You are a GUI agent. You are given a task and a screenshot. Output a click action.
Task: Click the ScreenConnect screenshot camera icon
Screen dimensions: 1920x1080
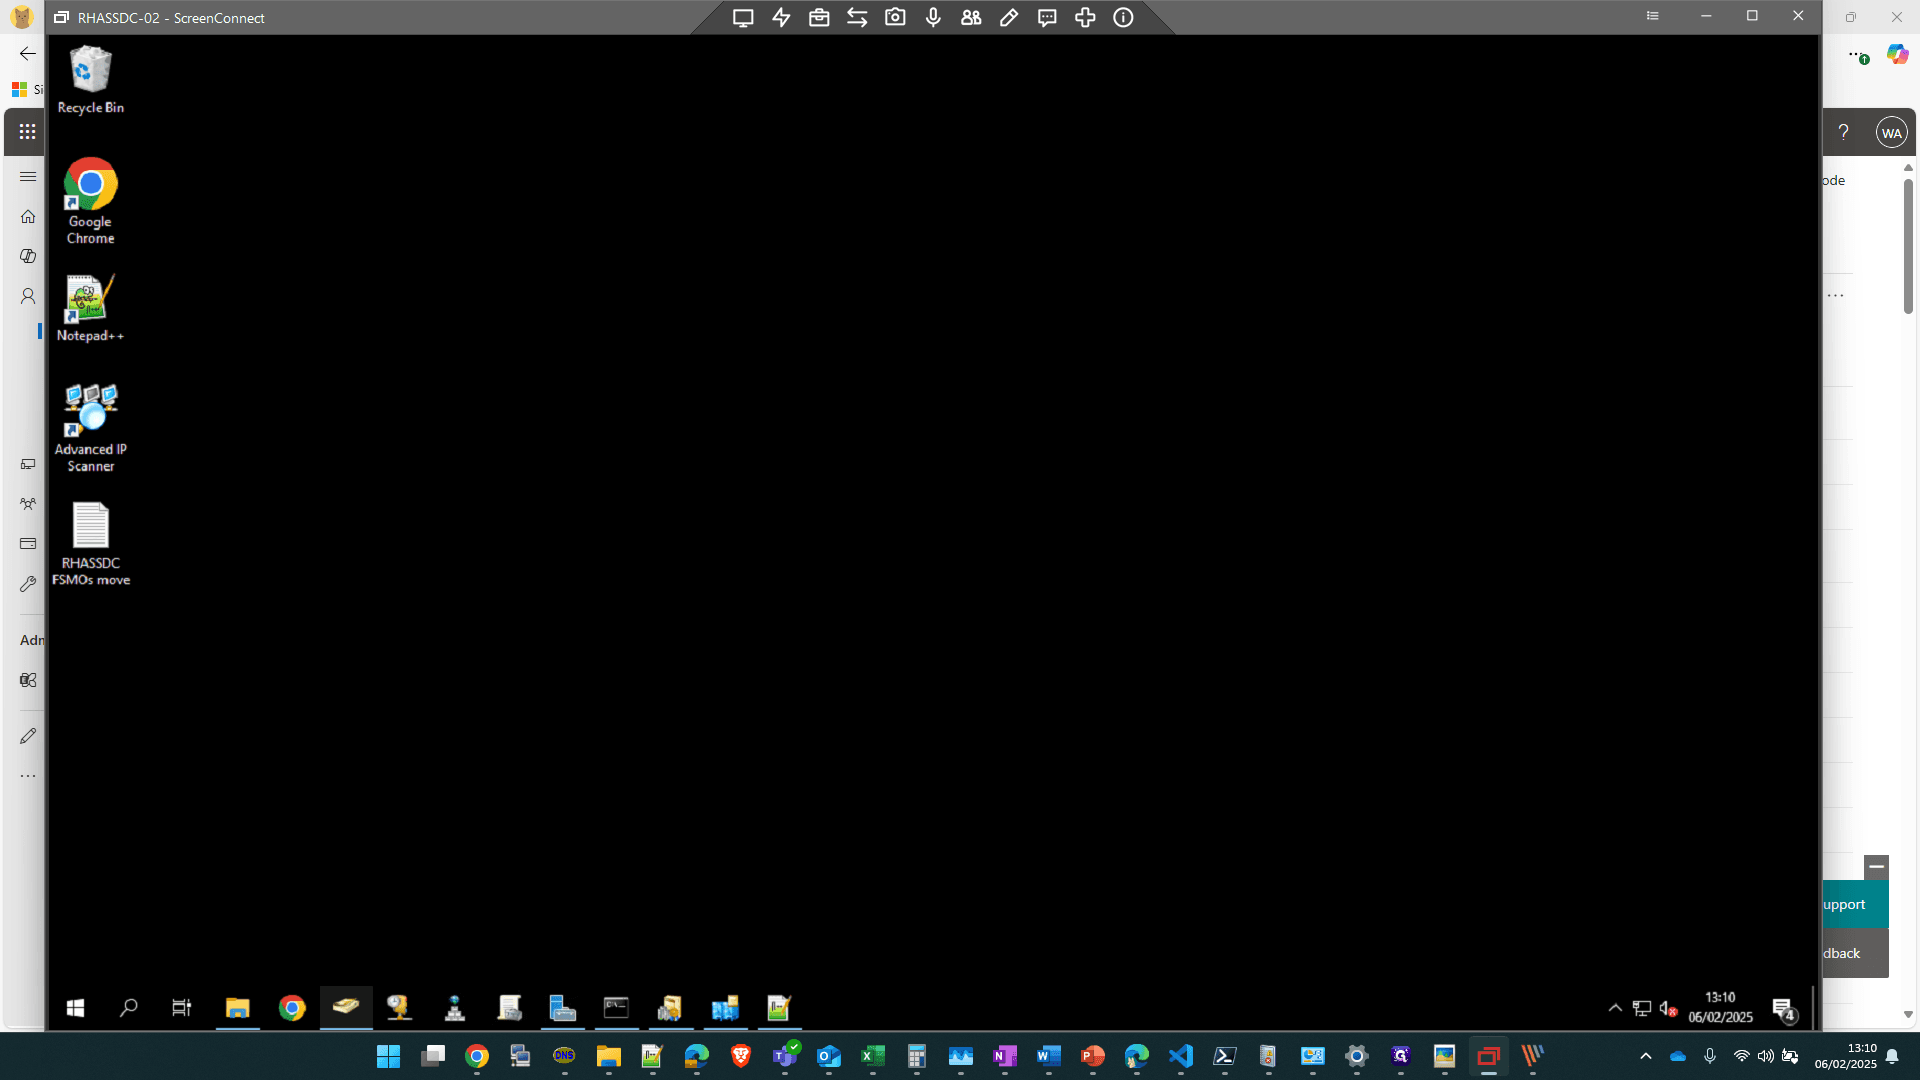click(895, 18)
